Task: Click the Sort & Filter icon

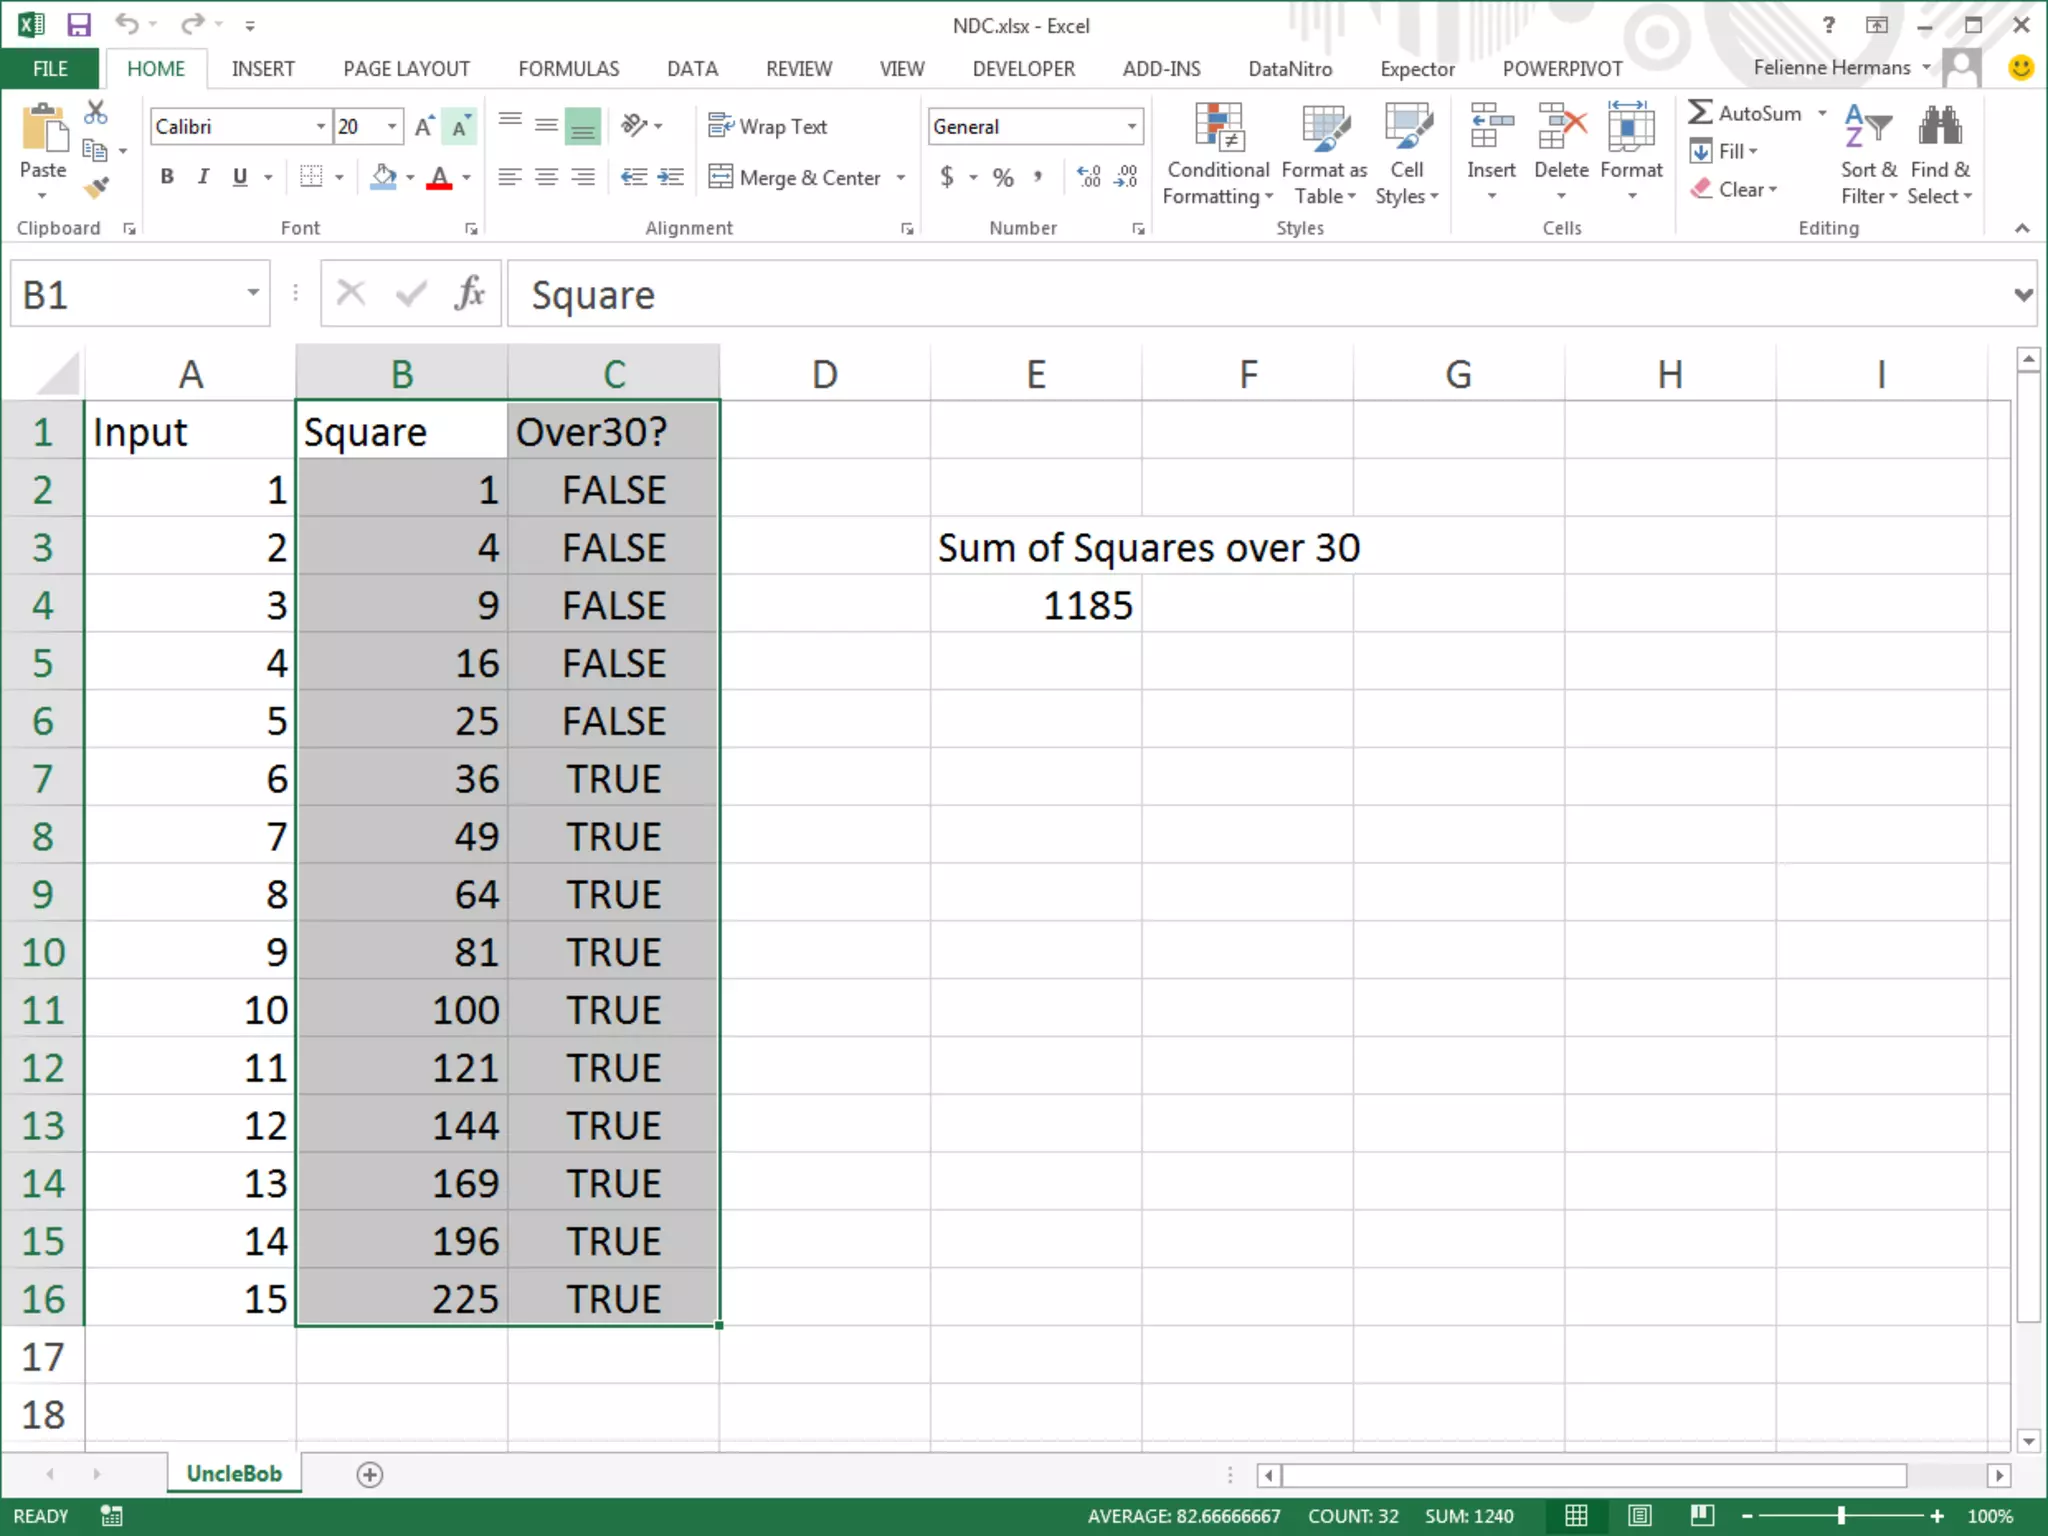Action: (1868, 127)
